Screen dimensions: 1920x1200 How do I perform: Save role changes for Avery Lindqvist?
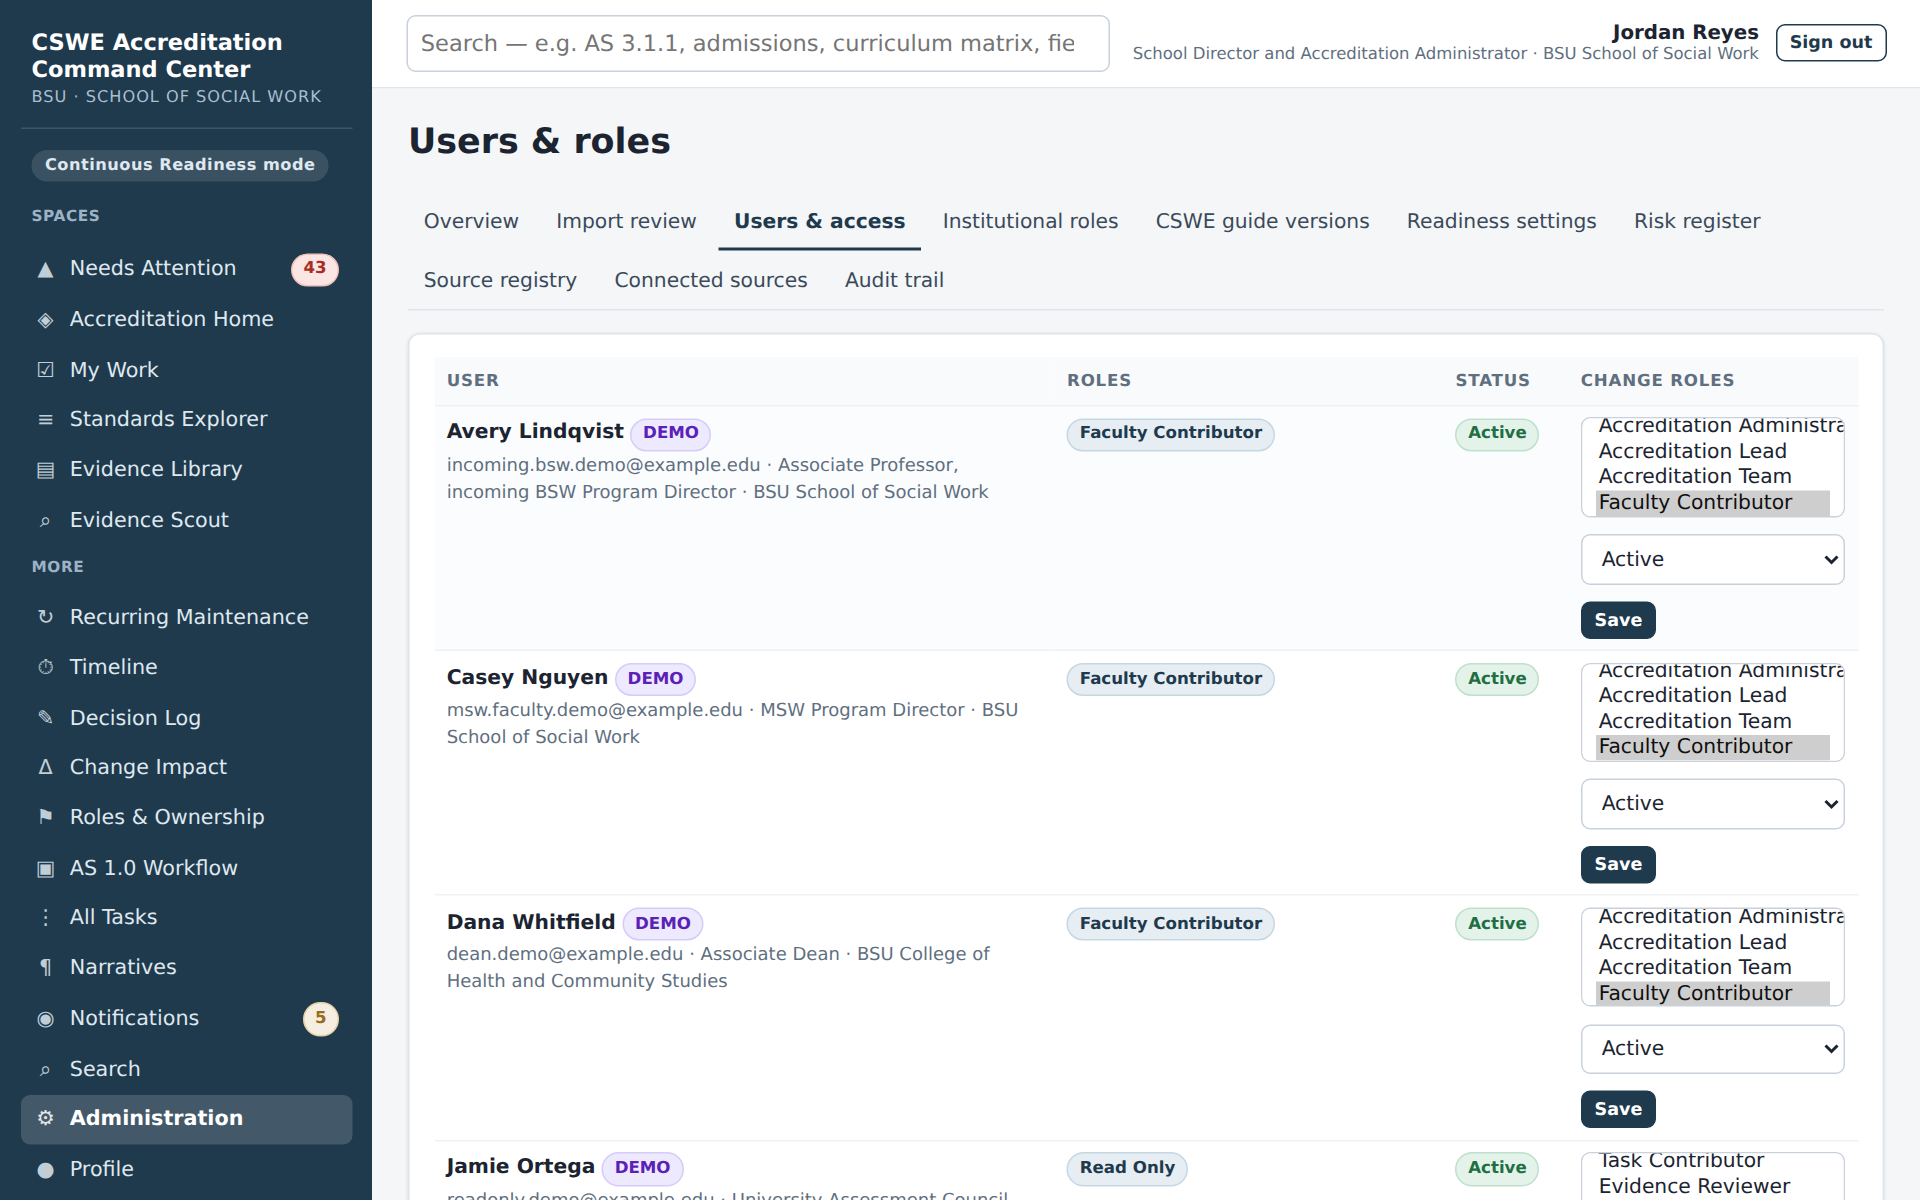coord(1618,620)
